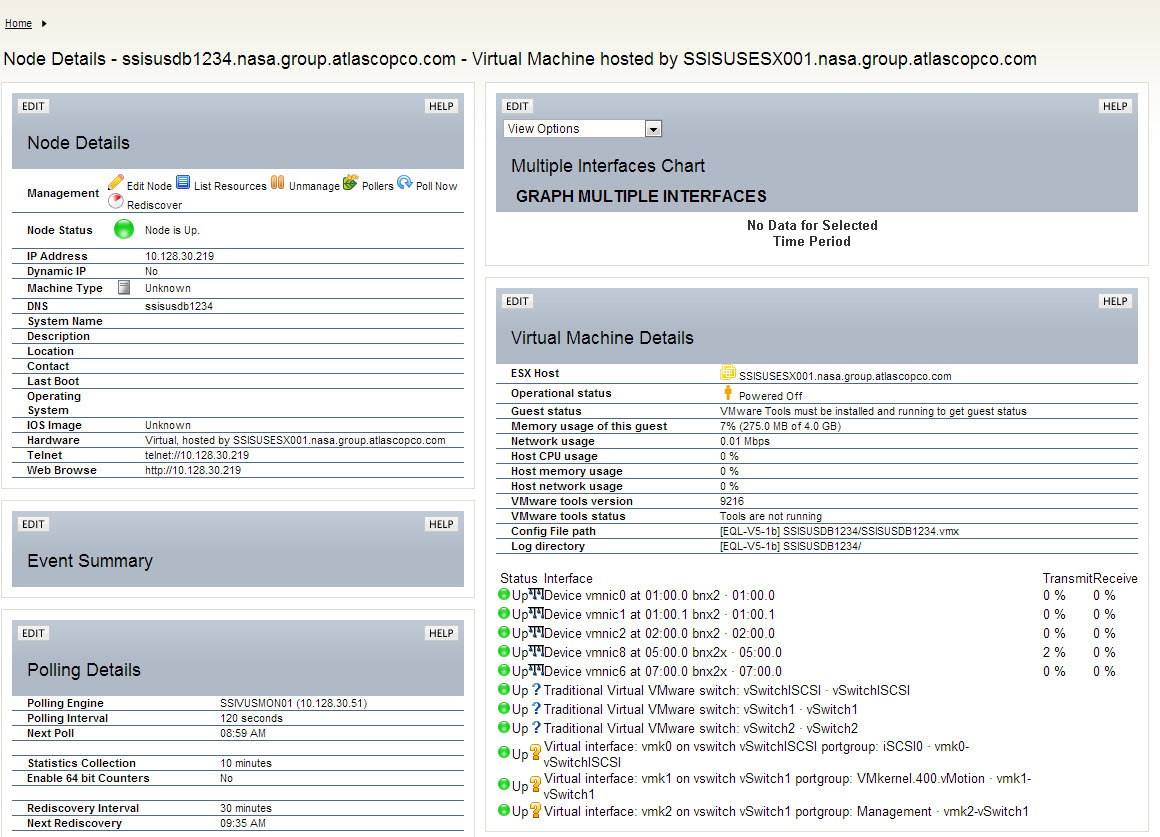Open SSISUSESX001 ESX Host link
Viewport: 1160px width, 837px height.
pos(845,376)
